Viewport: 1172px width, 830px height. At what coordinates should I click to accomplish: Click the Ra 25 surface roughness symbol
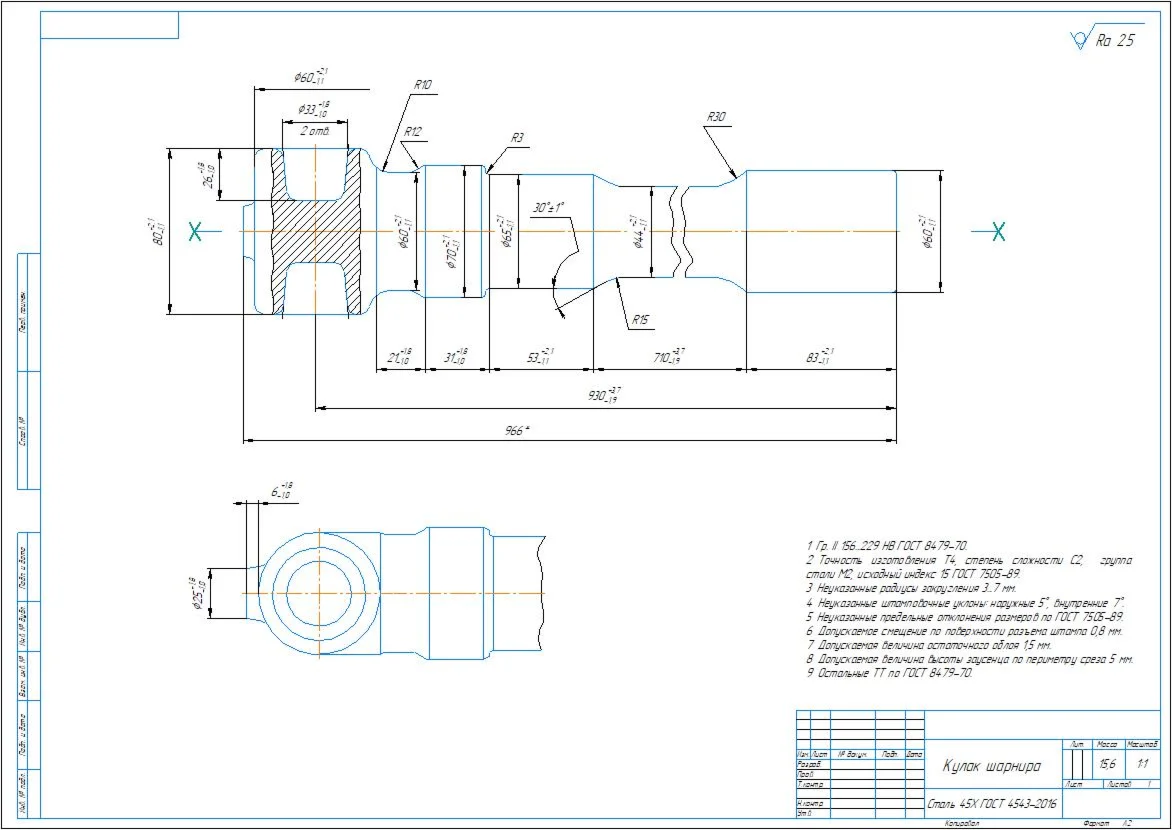point(1102,38)
